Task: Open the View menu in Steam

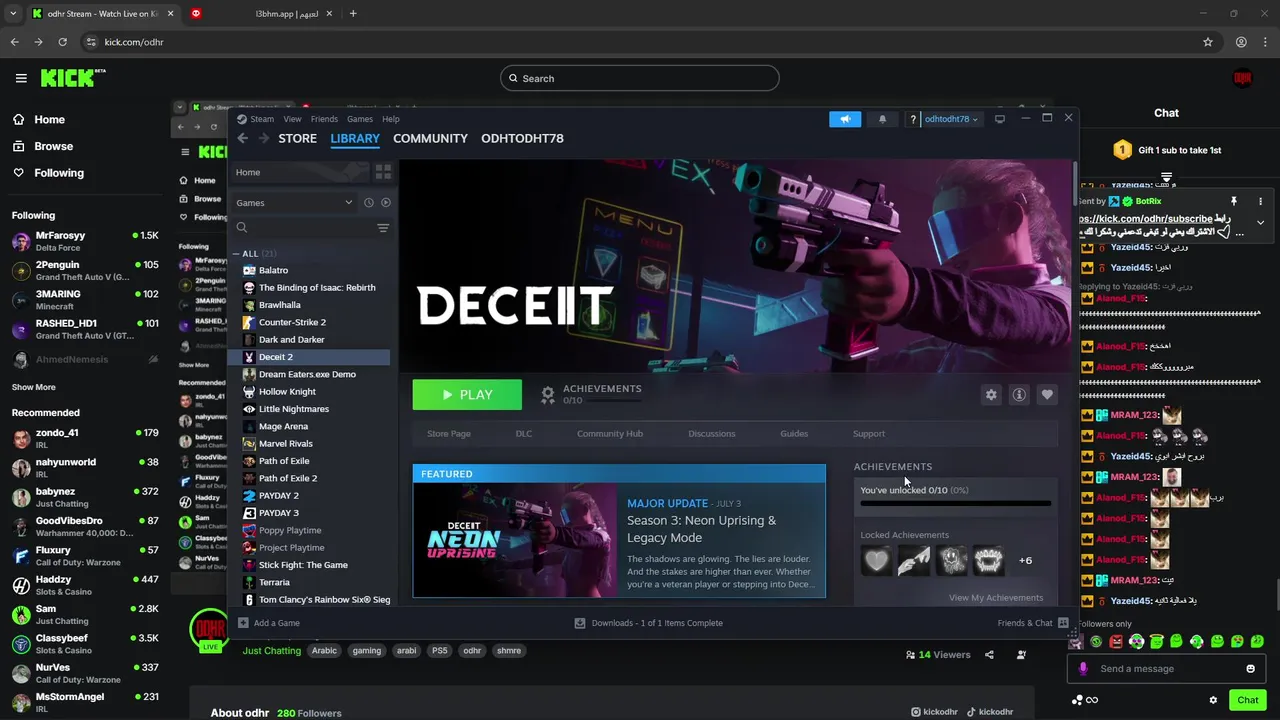Action: pyautogui.click(x=292, y=119)
